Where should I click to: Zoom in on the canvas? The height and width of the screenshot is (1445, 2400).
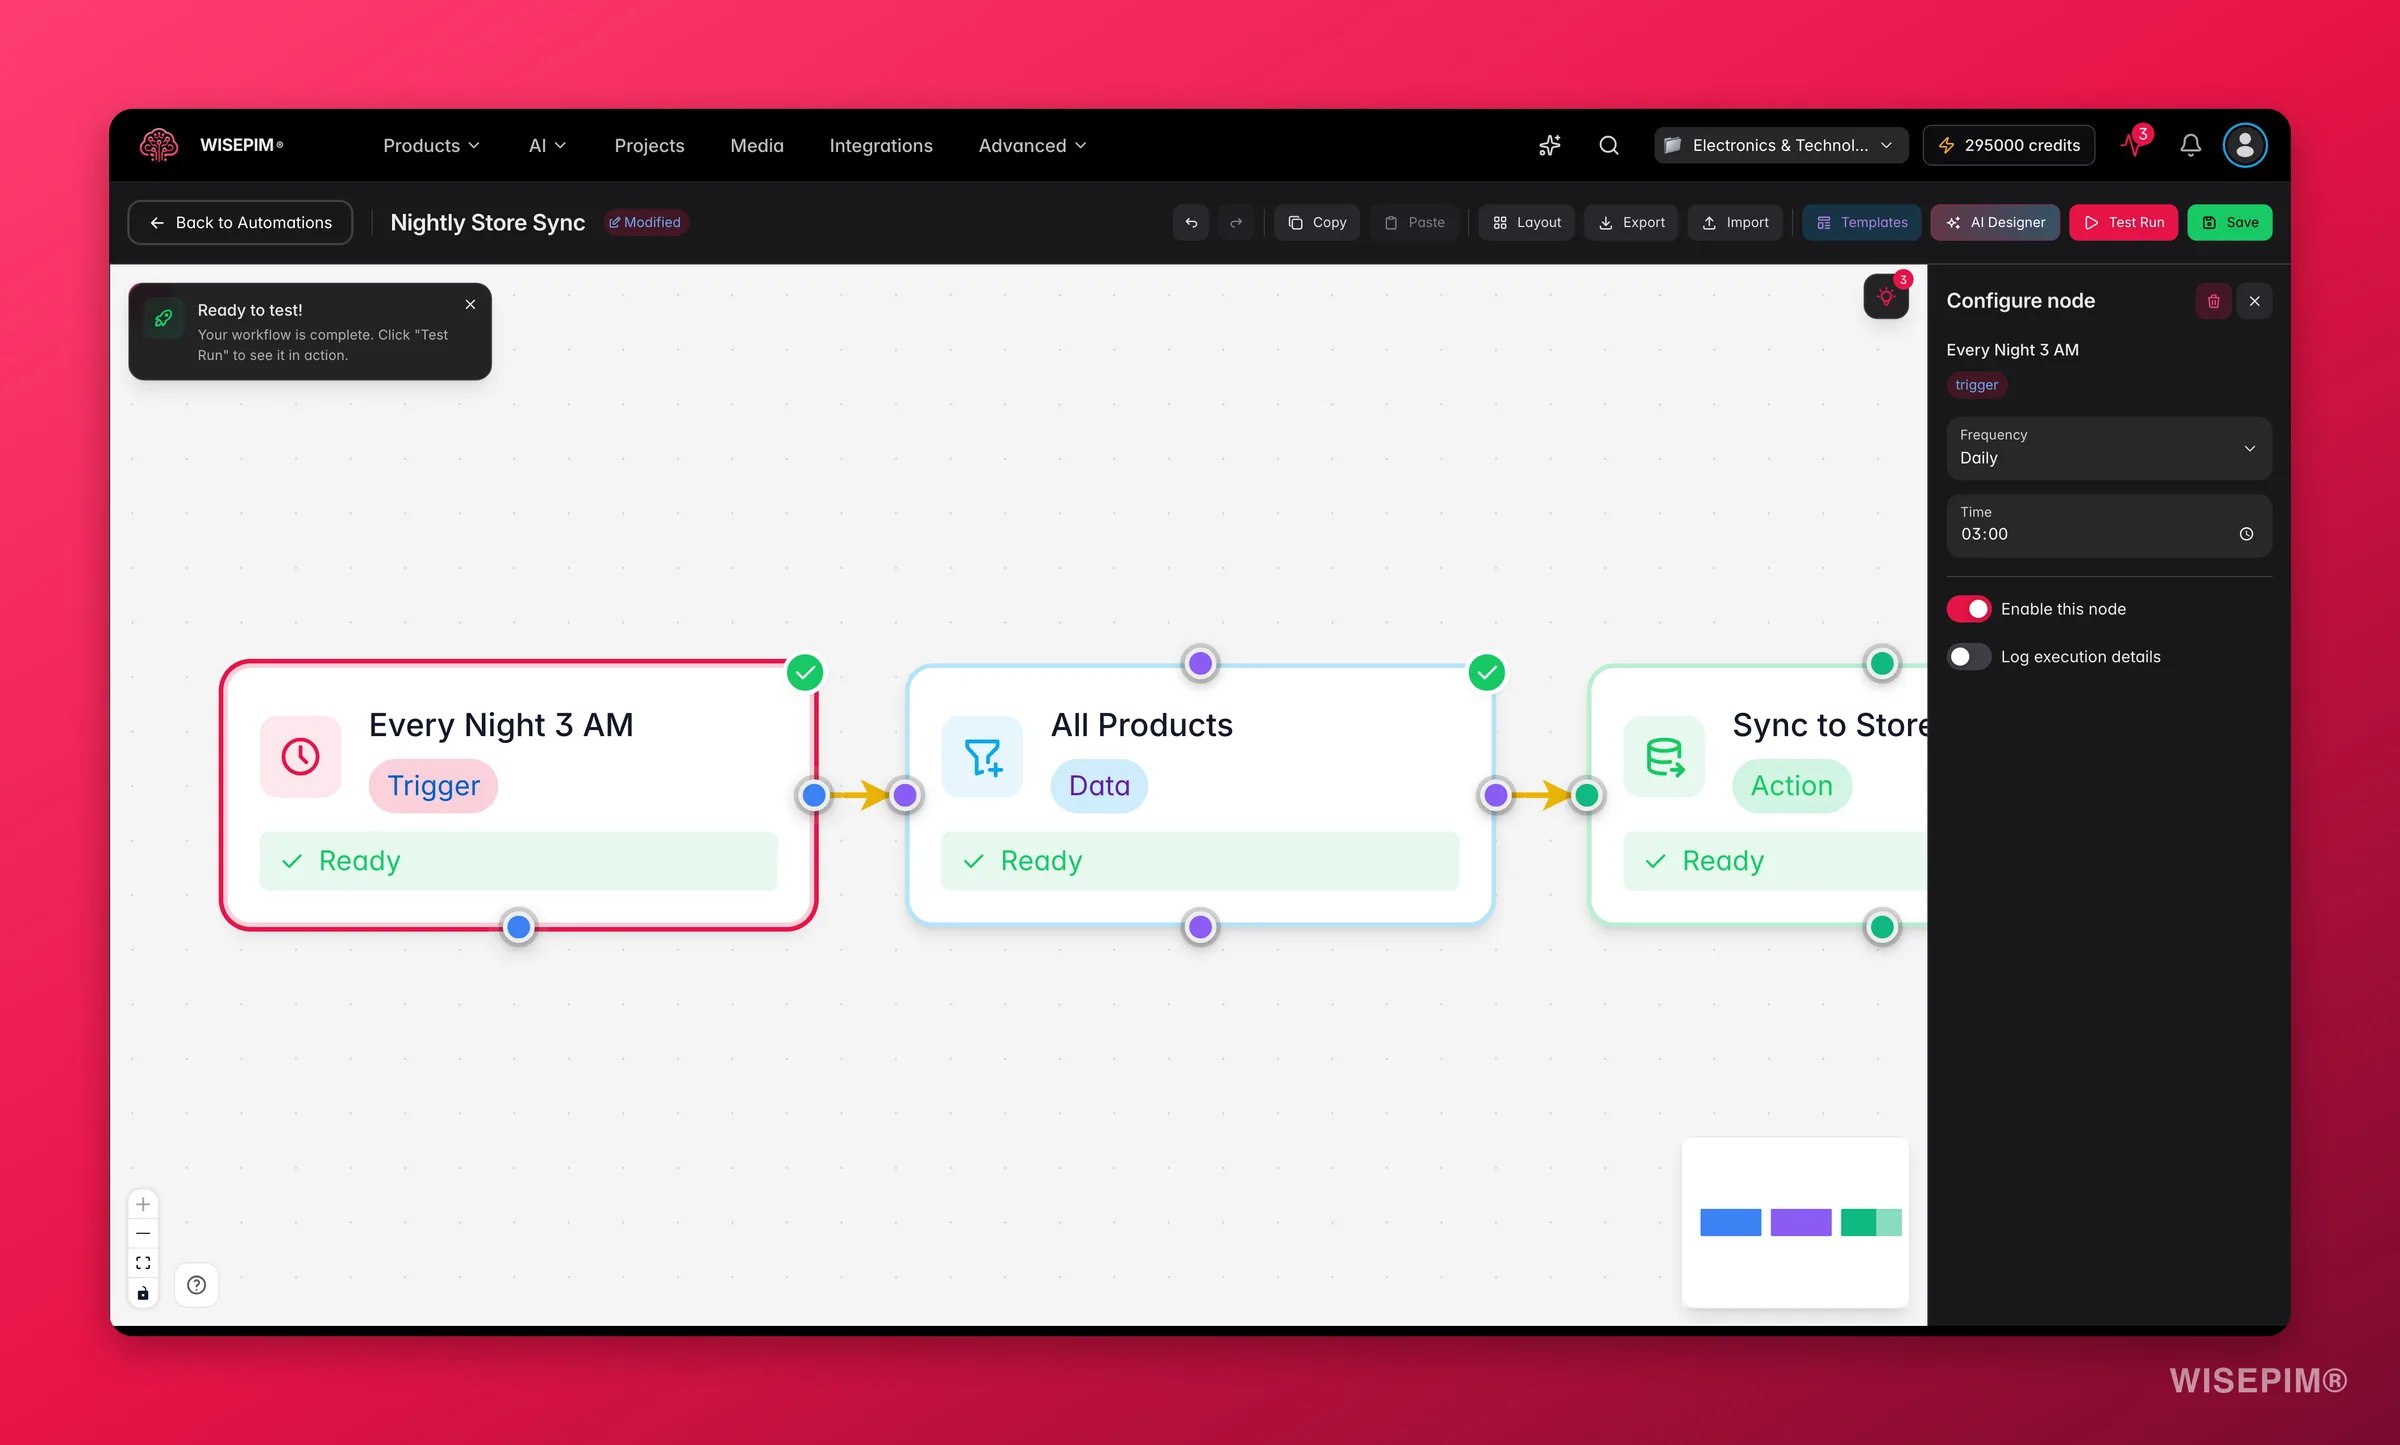(143, 1204)
